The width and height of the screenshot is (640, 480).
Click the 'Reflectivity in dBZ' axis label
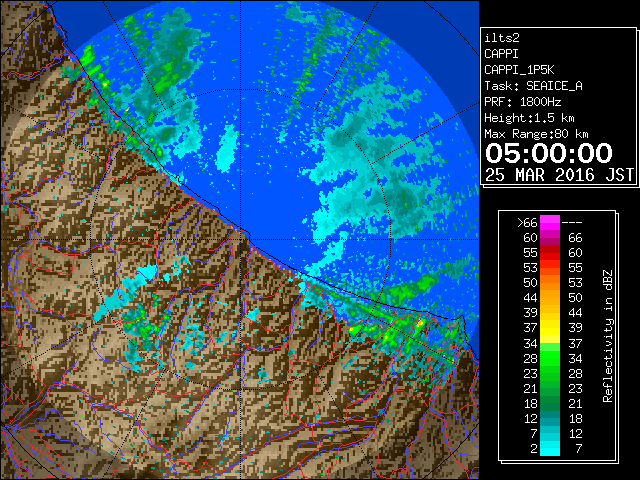(x=608, y=336)
